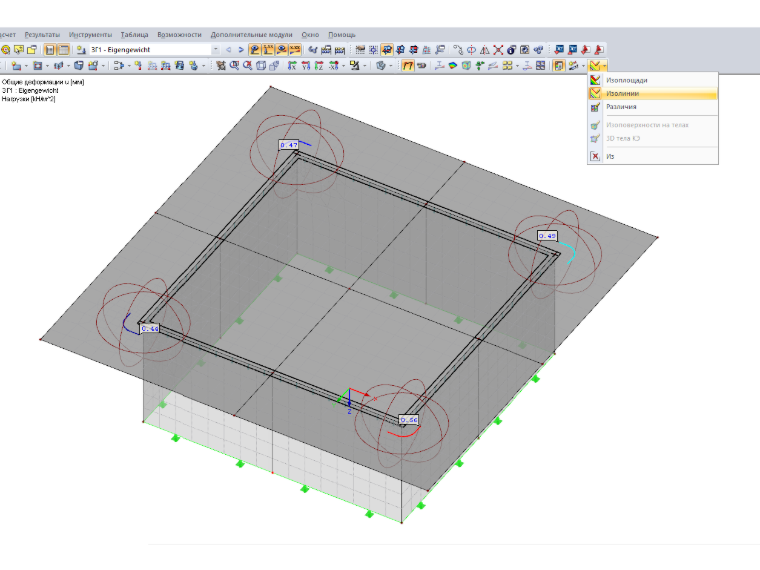Toggle the color panel display button
Viewport: 760px width, 570px height.
coord(559,65)
